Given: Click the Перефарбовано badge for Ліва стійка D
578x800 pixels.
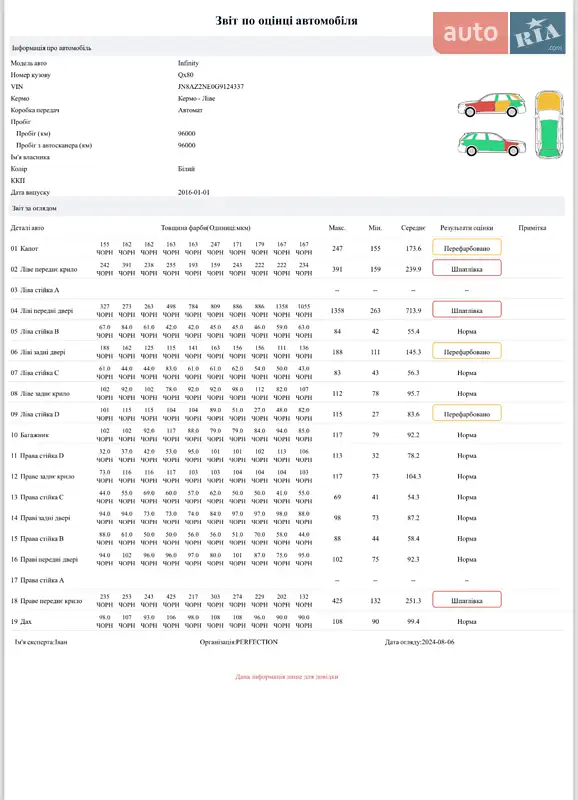Looking at the screenshot, I should coord(467,414).
